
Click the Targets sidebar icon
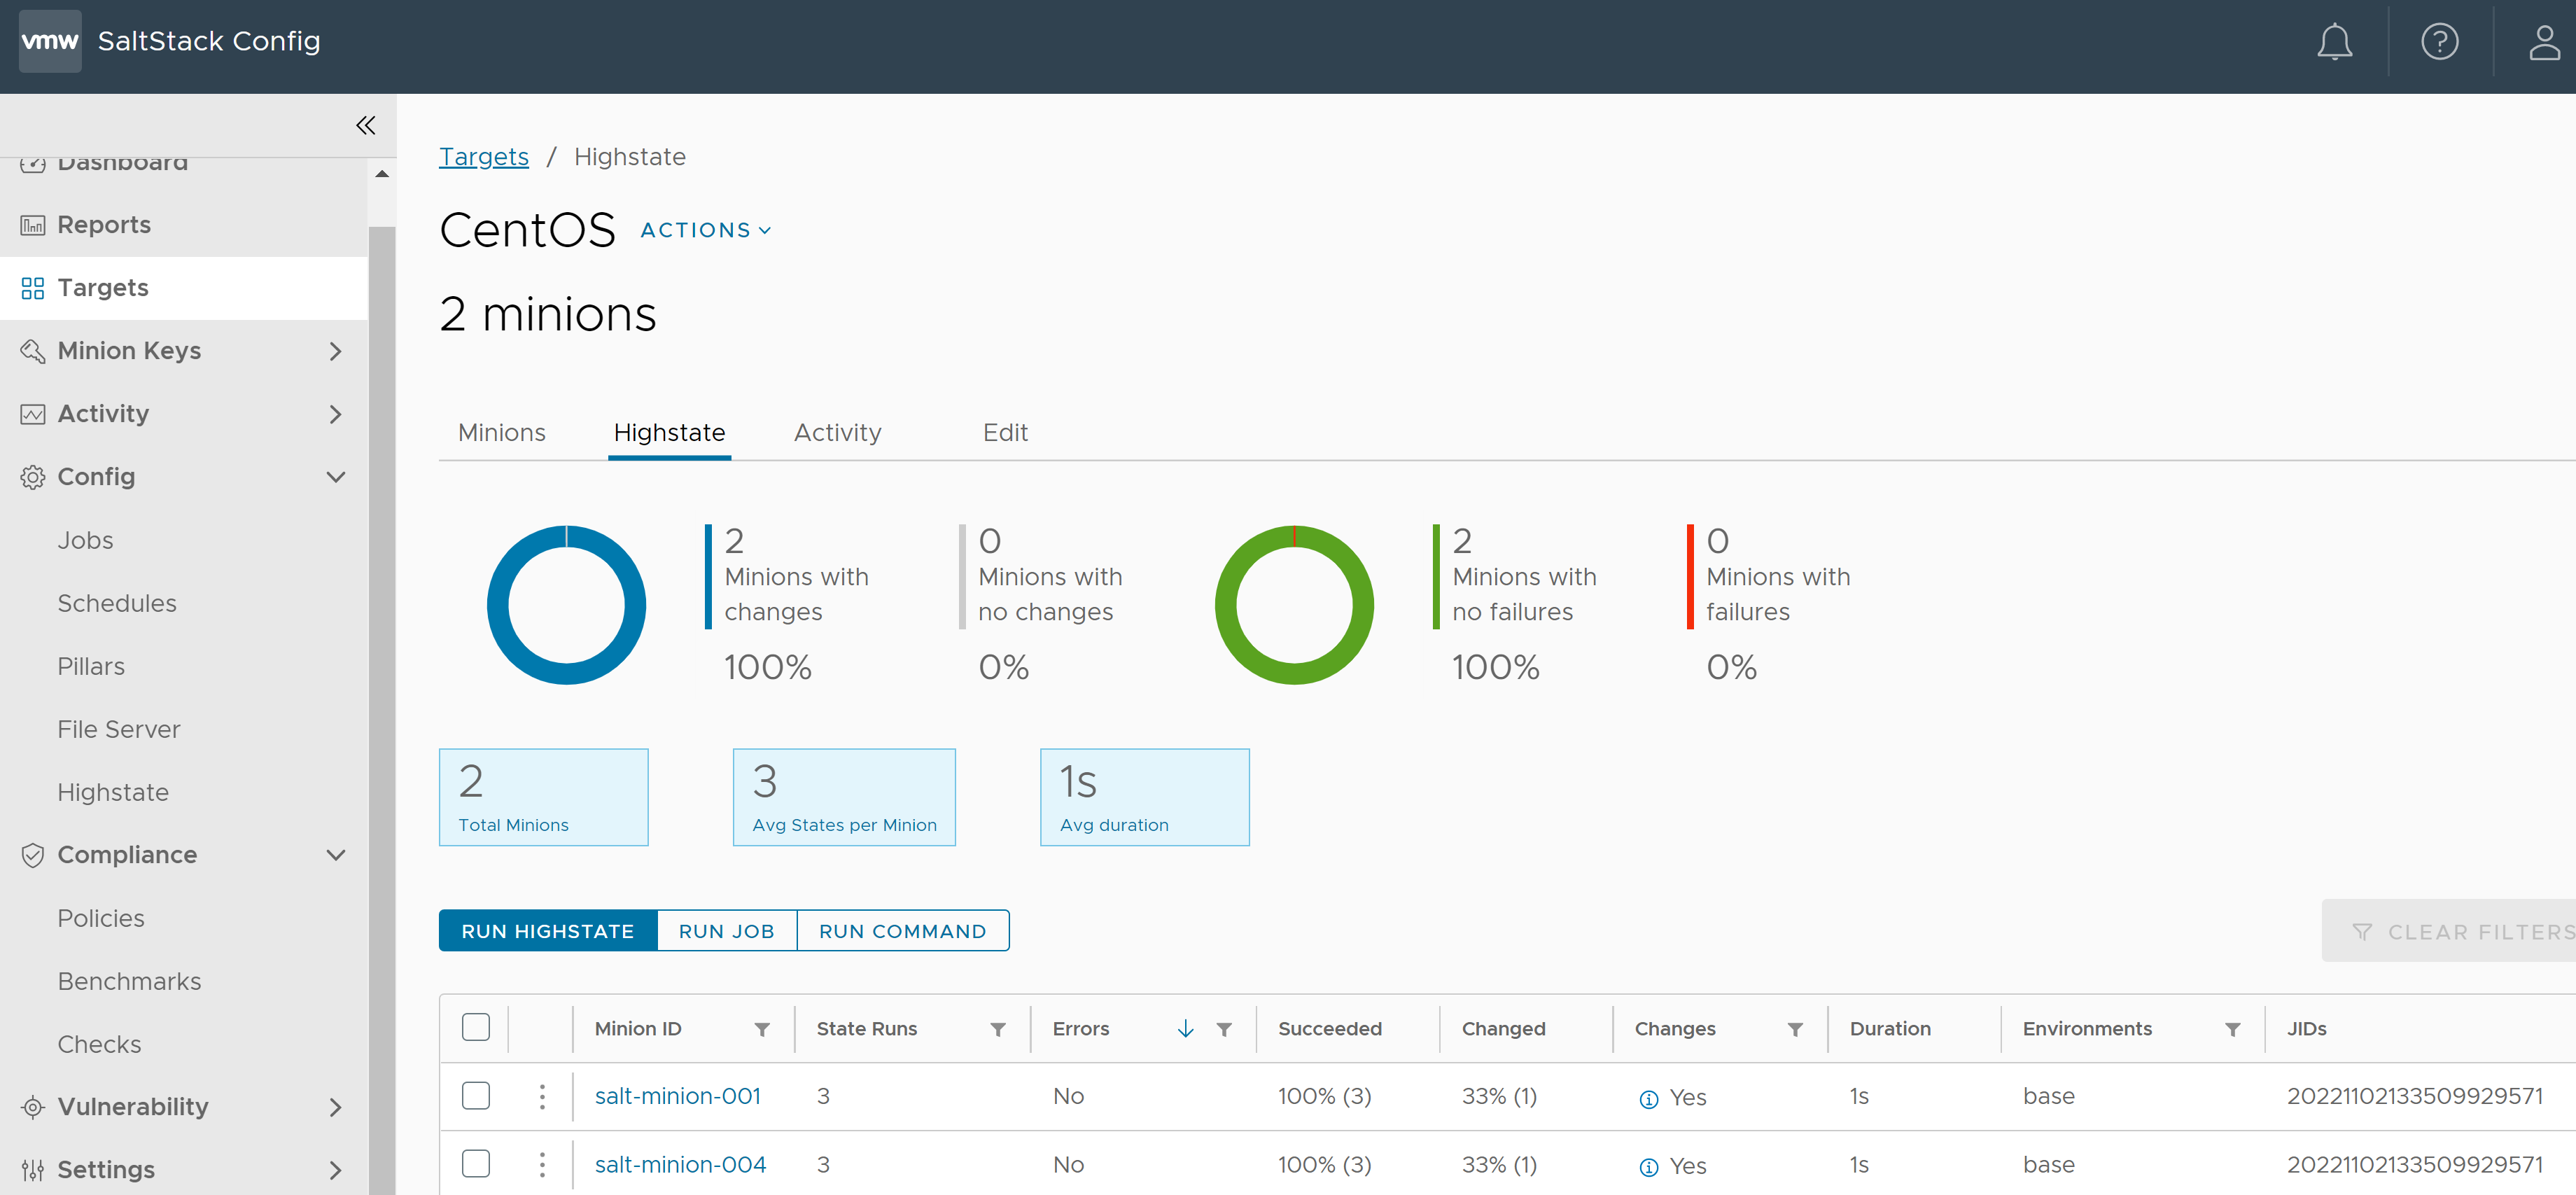click(x=31, y=288)
